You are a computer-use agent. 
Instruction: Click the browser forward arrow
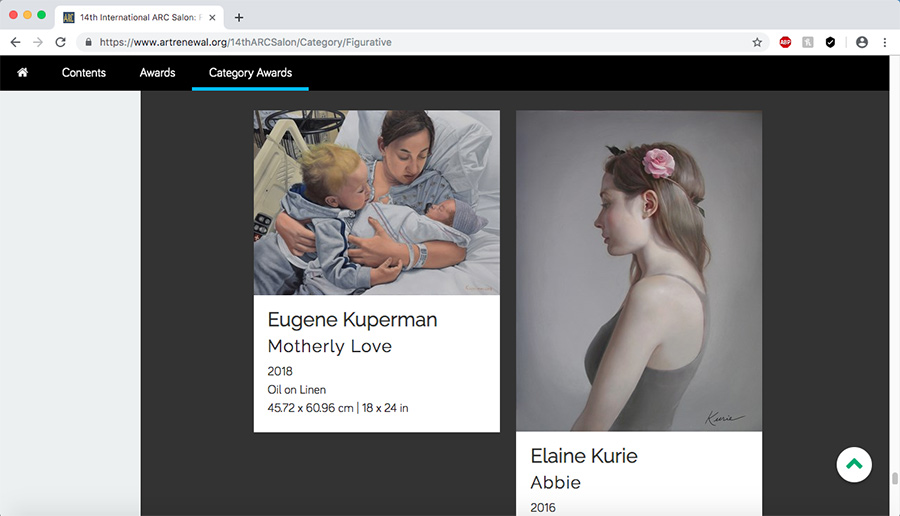pos(38,42)
